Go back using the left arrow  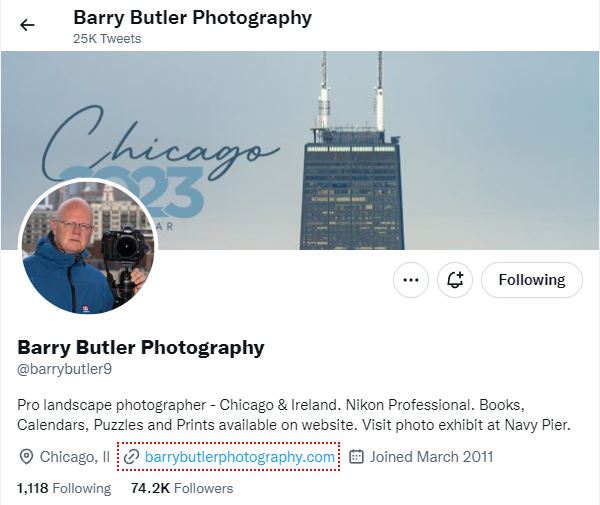click(x=27, y=25)
